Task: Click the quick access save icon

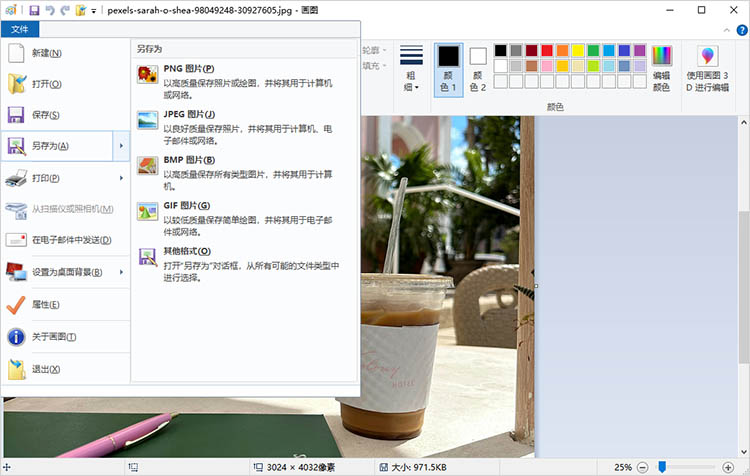Action: (x=34, y=10)
